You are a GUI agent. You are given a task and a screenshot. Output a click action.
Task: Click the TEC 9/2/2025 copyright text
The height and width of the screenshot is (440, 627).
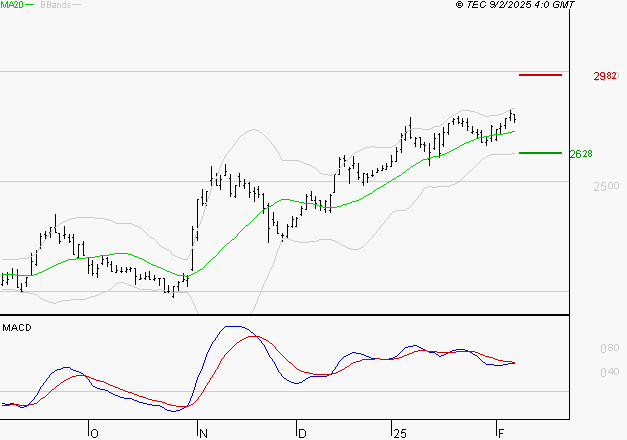[x=515, y=4]
